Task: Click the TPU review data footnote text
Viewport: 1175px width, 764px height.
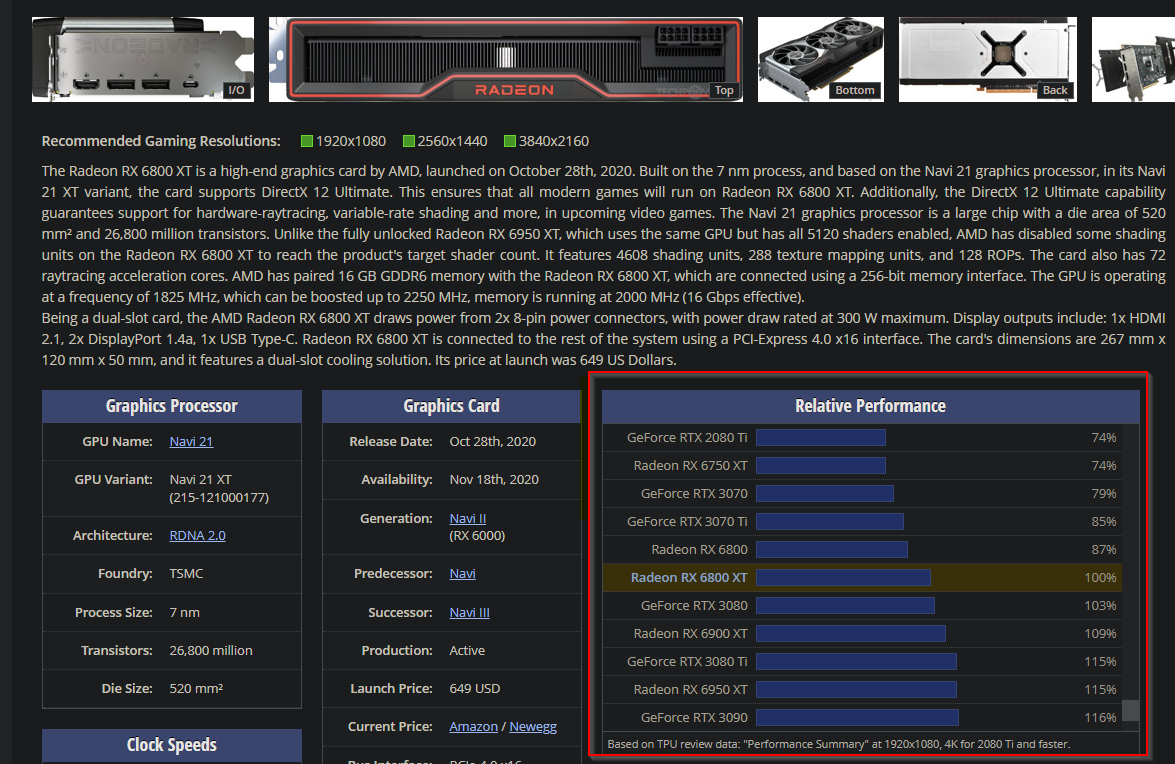Action: pyautogui.click(x=839, y=745)
